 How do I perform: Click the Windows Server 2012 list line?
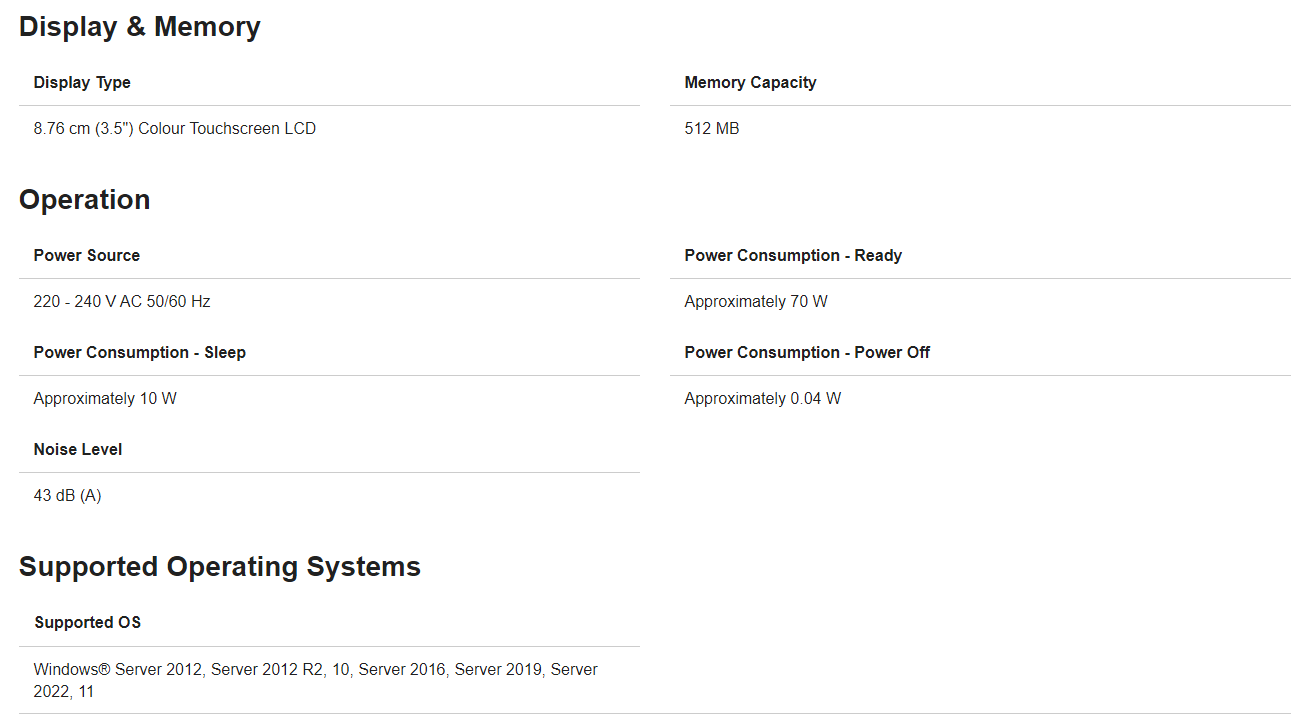315,669
